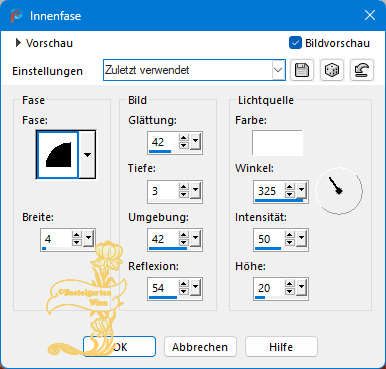
Task: Open the Fase bevel shape dropdown arrow
Action: coord(87,155)
